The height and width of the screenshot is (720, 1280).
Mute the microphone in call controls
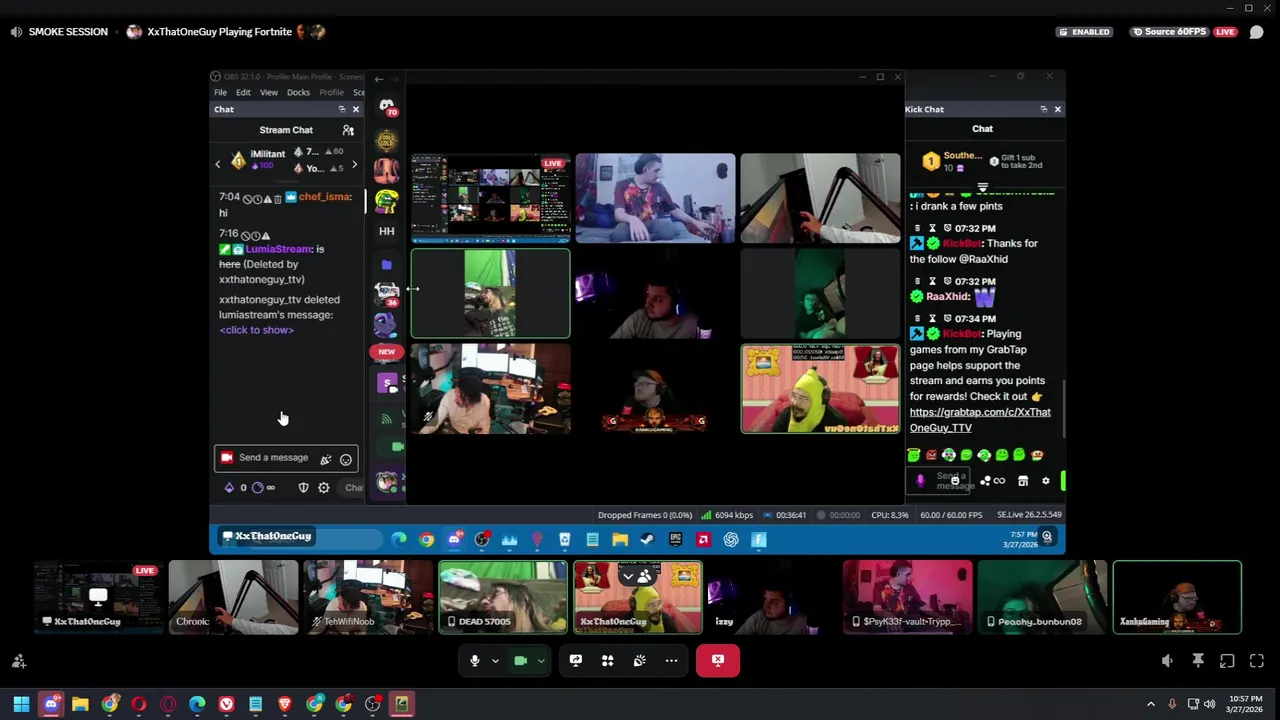[475, 660]
